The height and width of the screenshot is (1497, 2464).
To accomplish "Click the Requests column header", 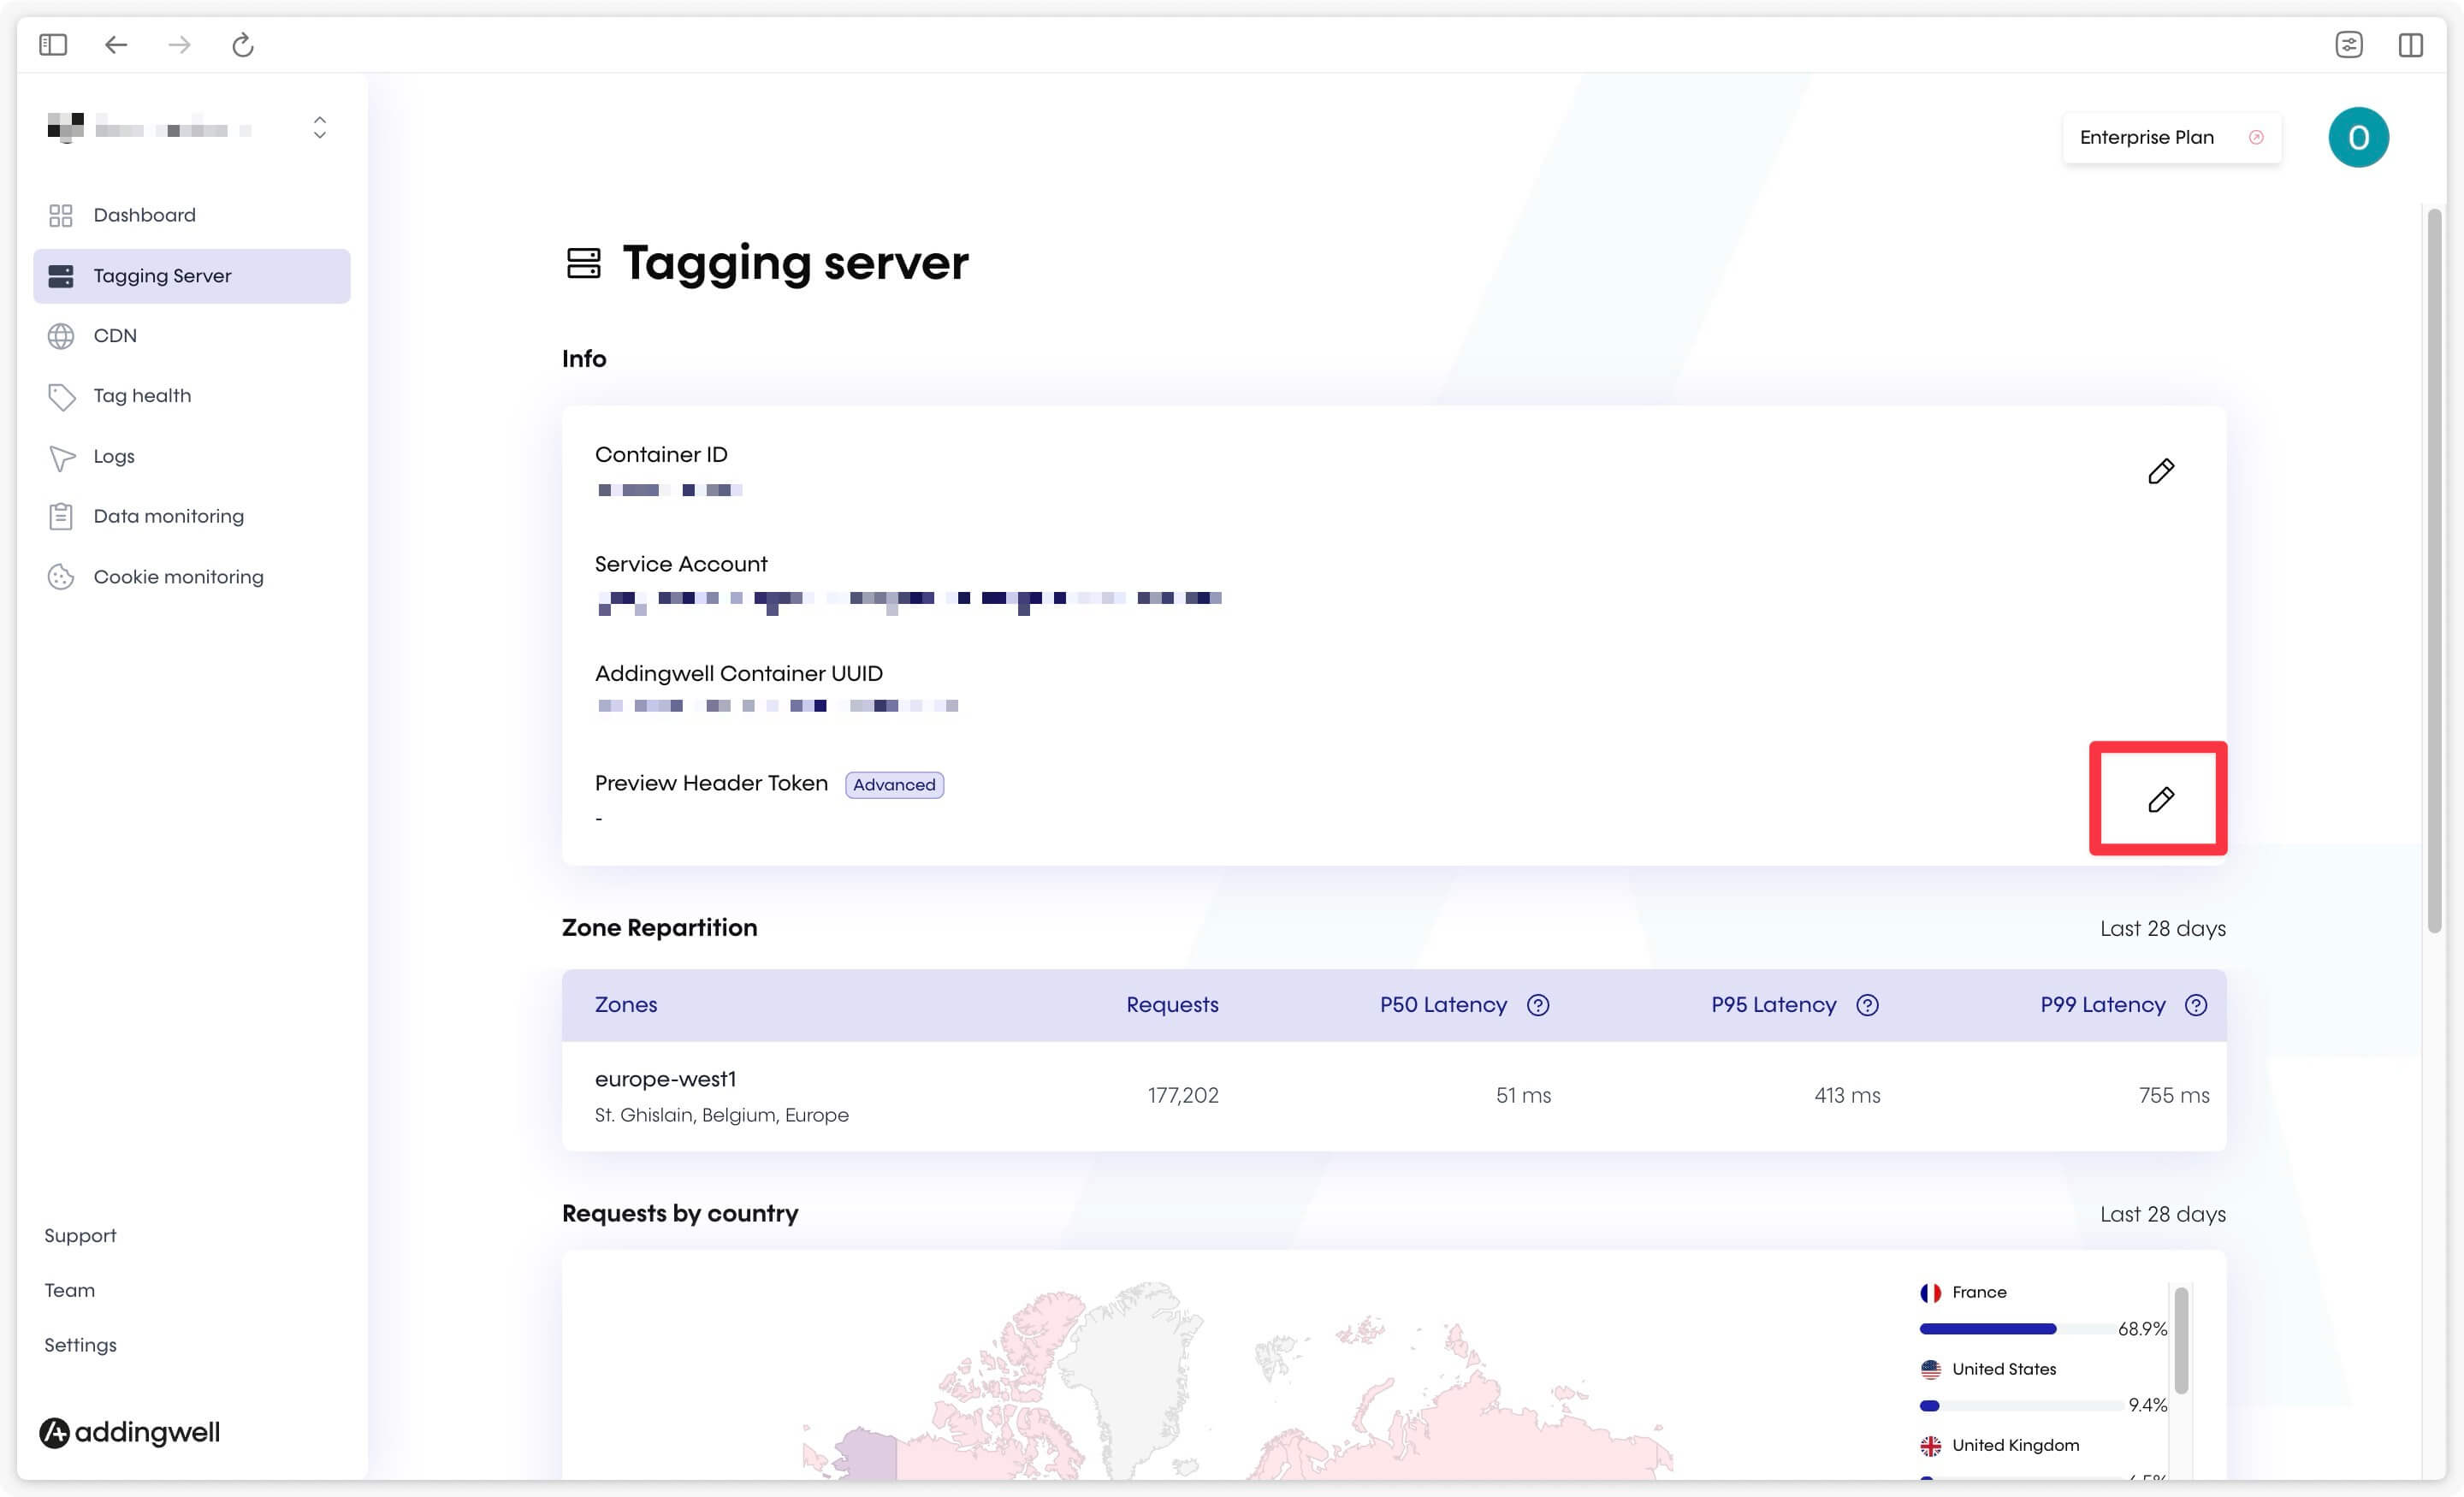I will pos(1172,1005).
